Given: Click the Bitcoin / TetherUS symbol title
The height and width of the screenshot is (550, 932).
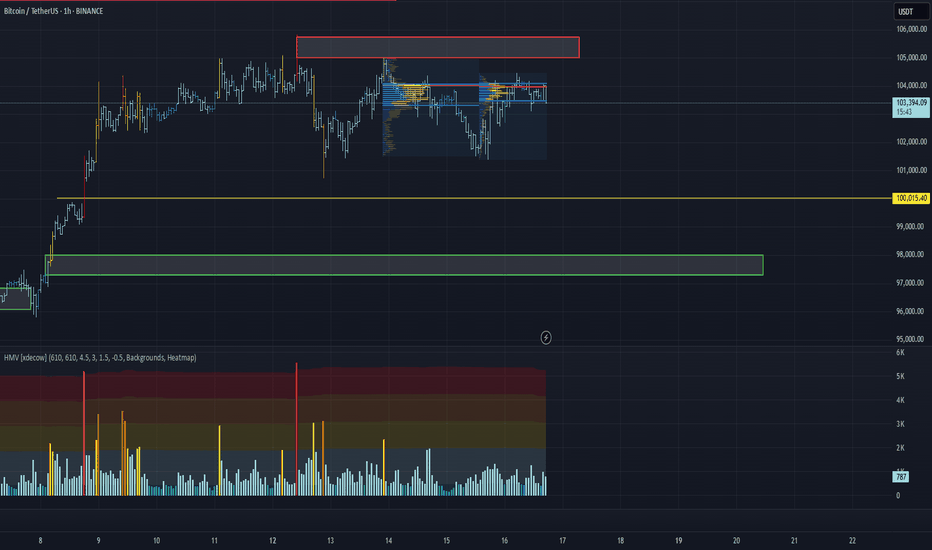Looking at the screenshot, I should 53,11.
